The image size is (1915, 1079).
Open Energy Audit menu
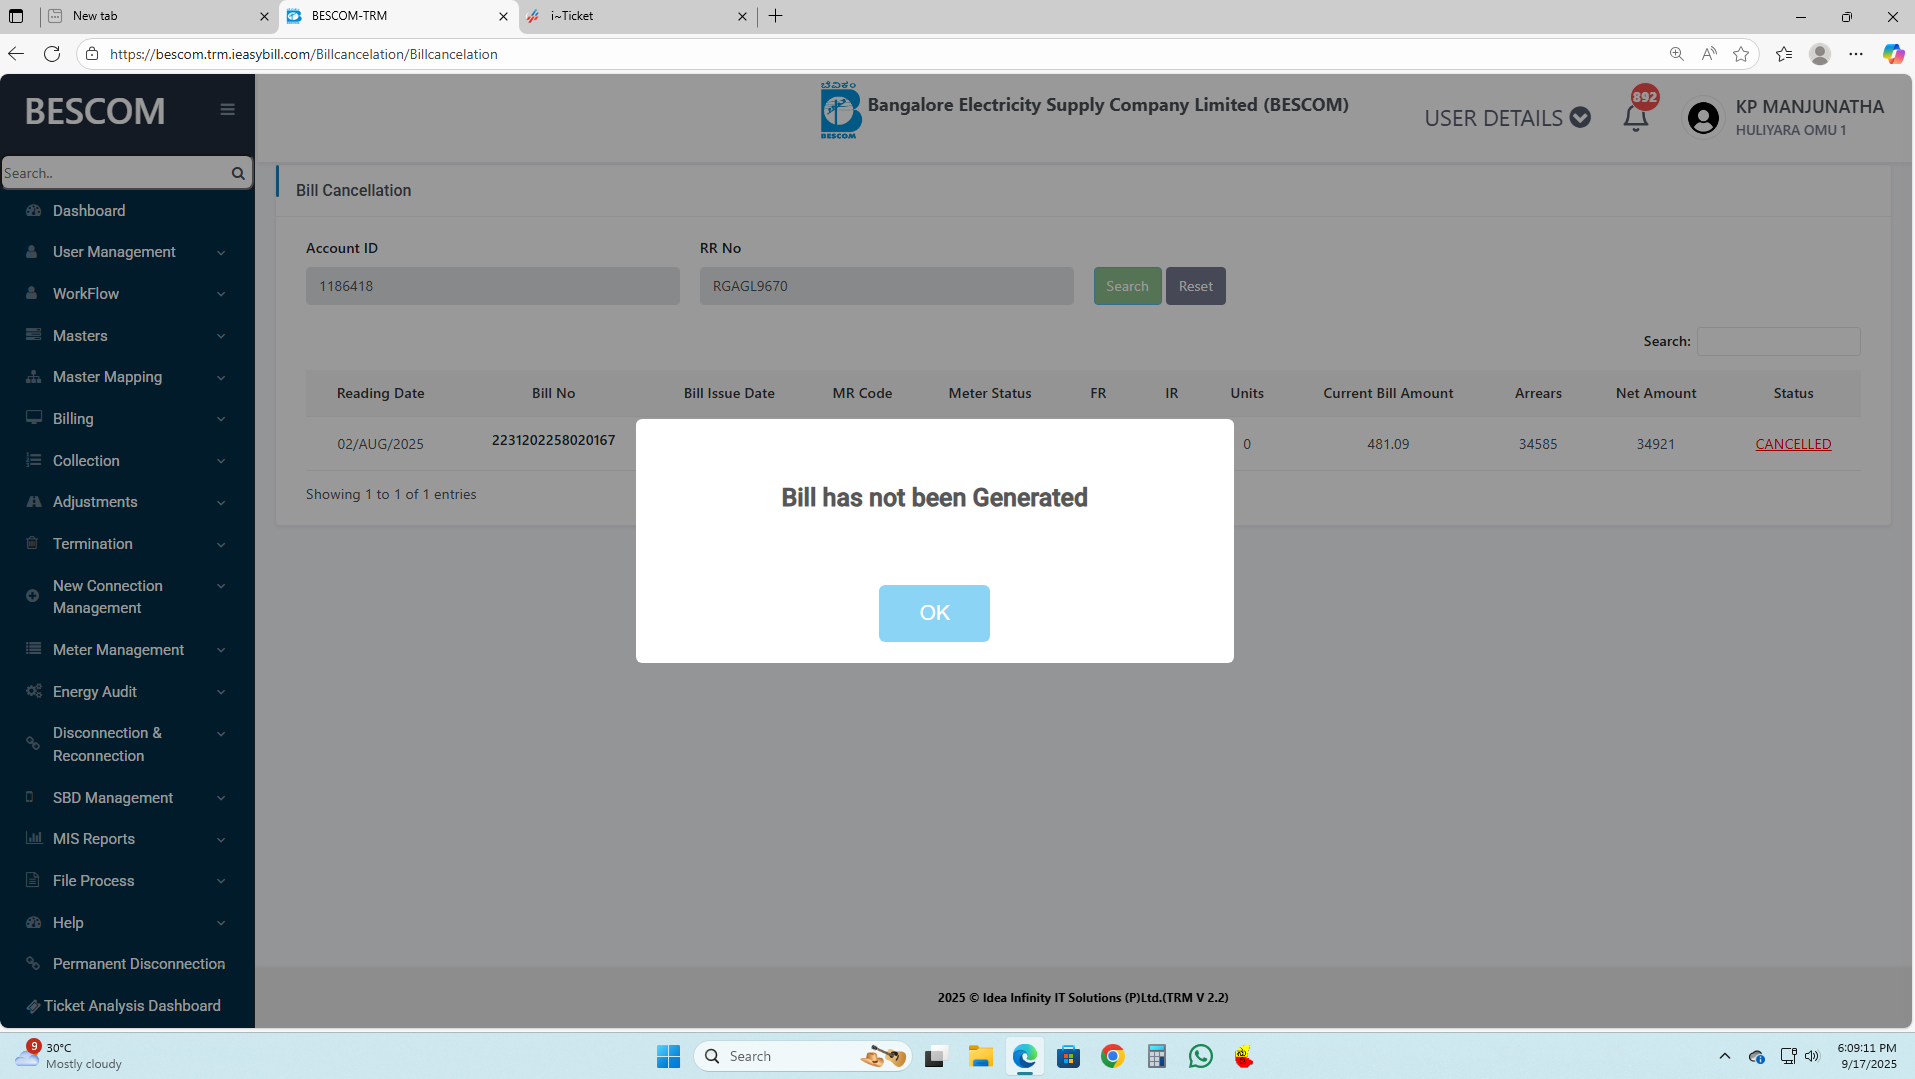tap(127, 692)
